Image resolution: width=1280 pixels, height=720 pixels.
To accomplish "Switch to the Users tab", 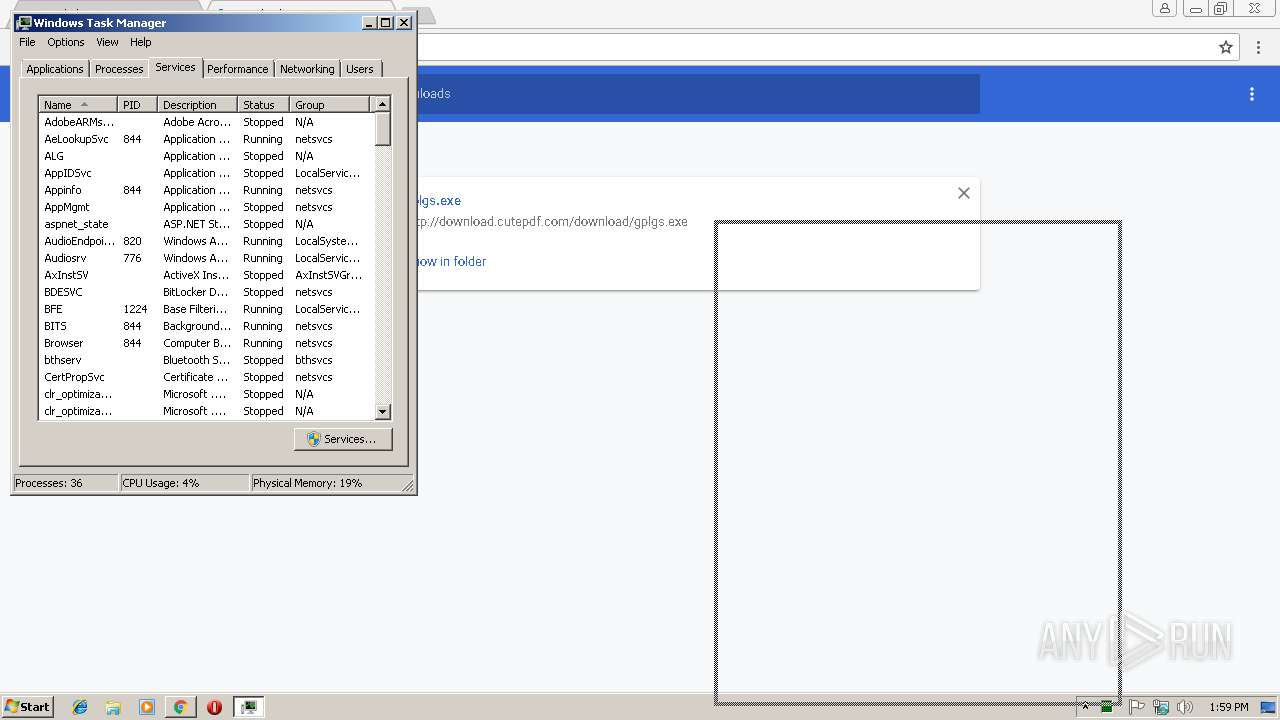I will pos(360,69).
